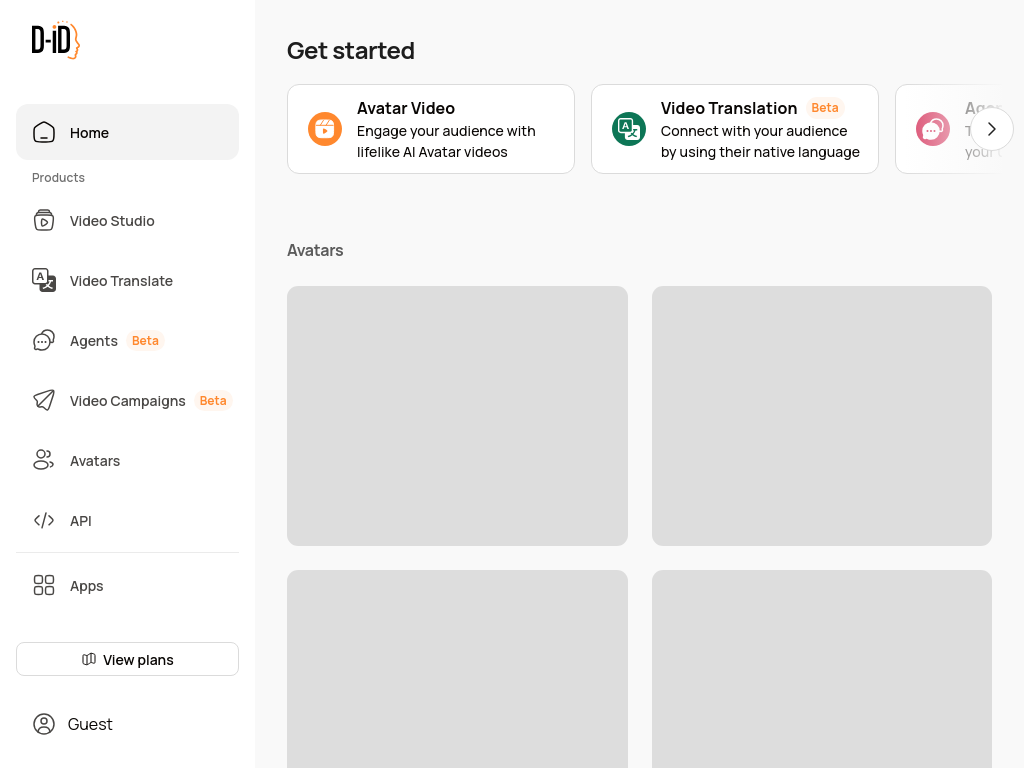Viewport: 1024px width, 768px height.
Task: Click the Agents chat bubble icon
Action: (44, 341)
